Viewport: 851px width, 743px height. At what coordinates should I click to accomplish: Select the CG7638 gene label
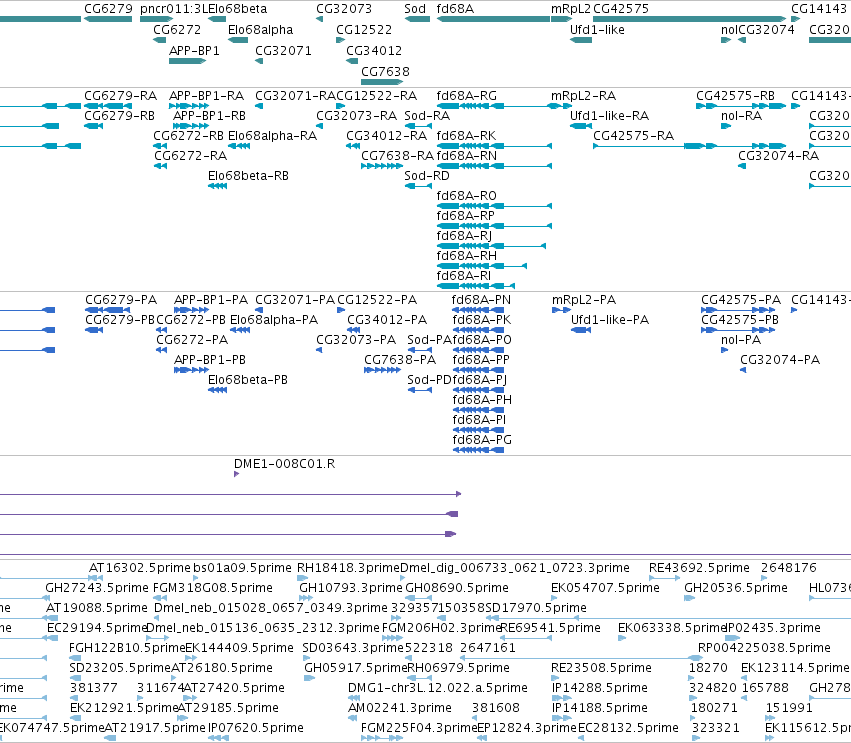(385, 72)
